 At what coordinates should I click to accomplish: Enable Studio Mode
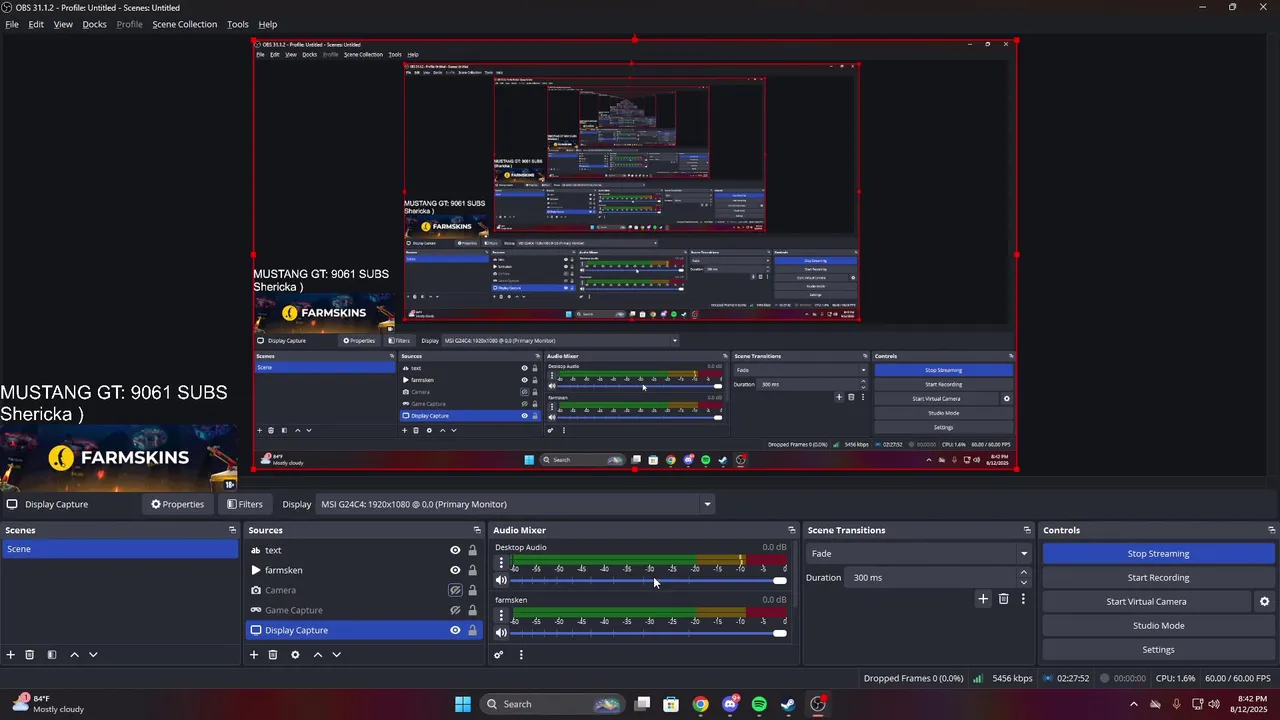[x=1158, y=626]
